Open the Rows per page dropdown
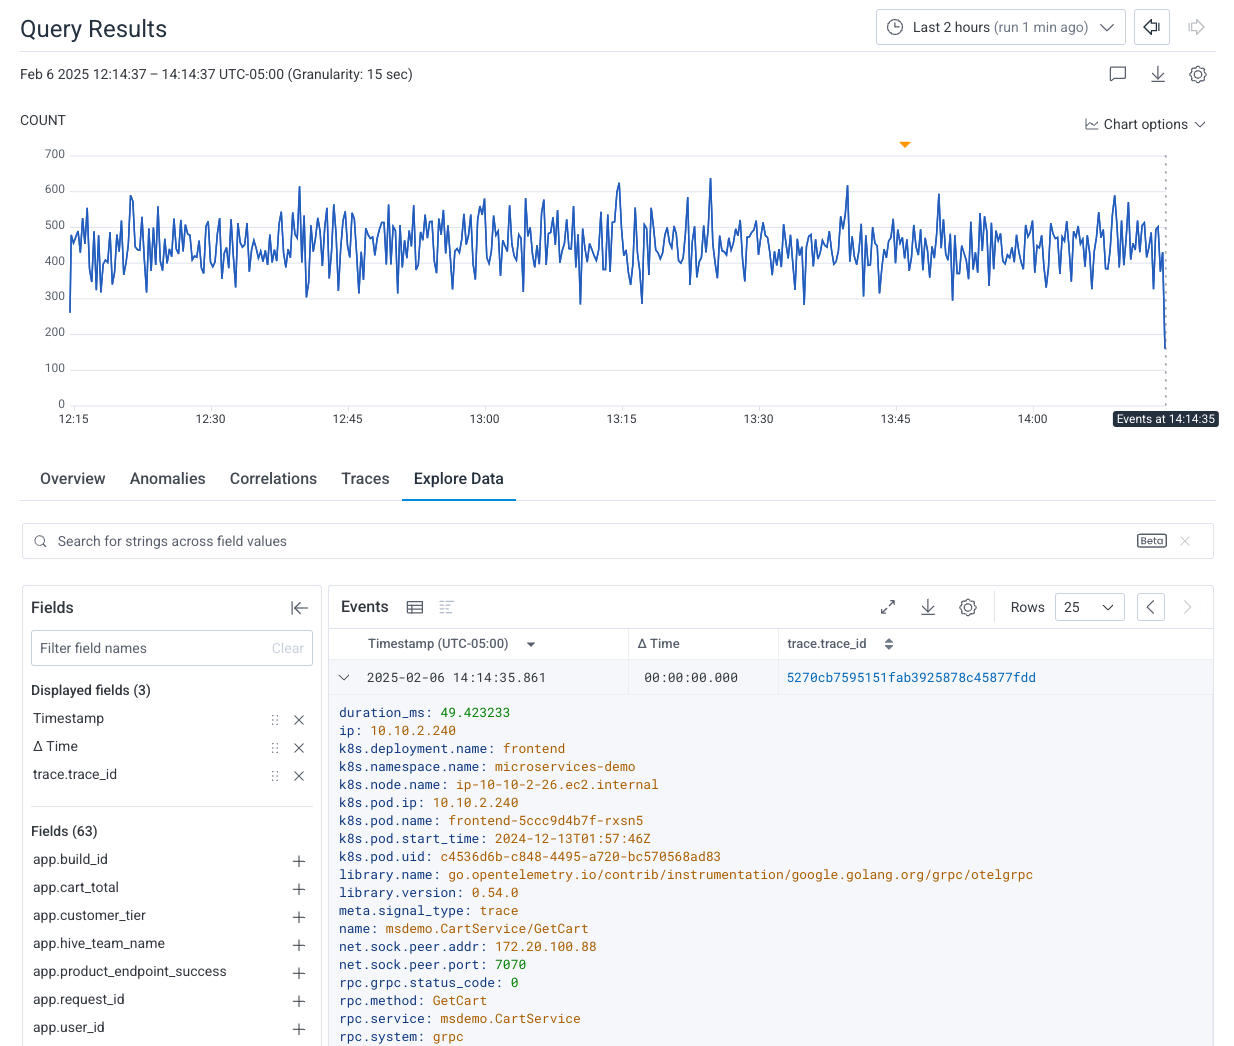 (1089, 607)
